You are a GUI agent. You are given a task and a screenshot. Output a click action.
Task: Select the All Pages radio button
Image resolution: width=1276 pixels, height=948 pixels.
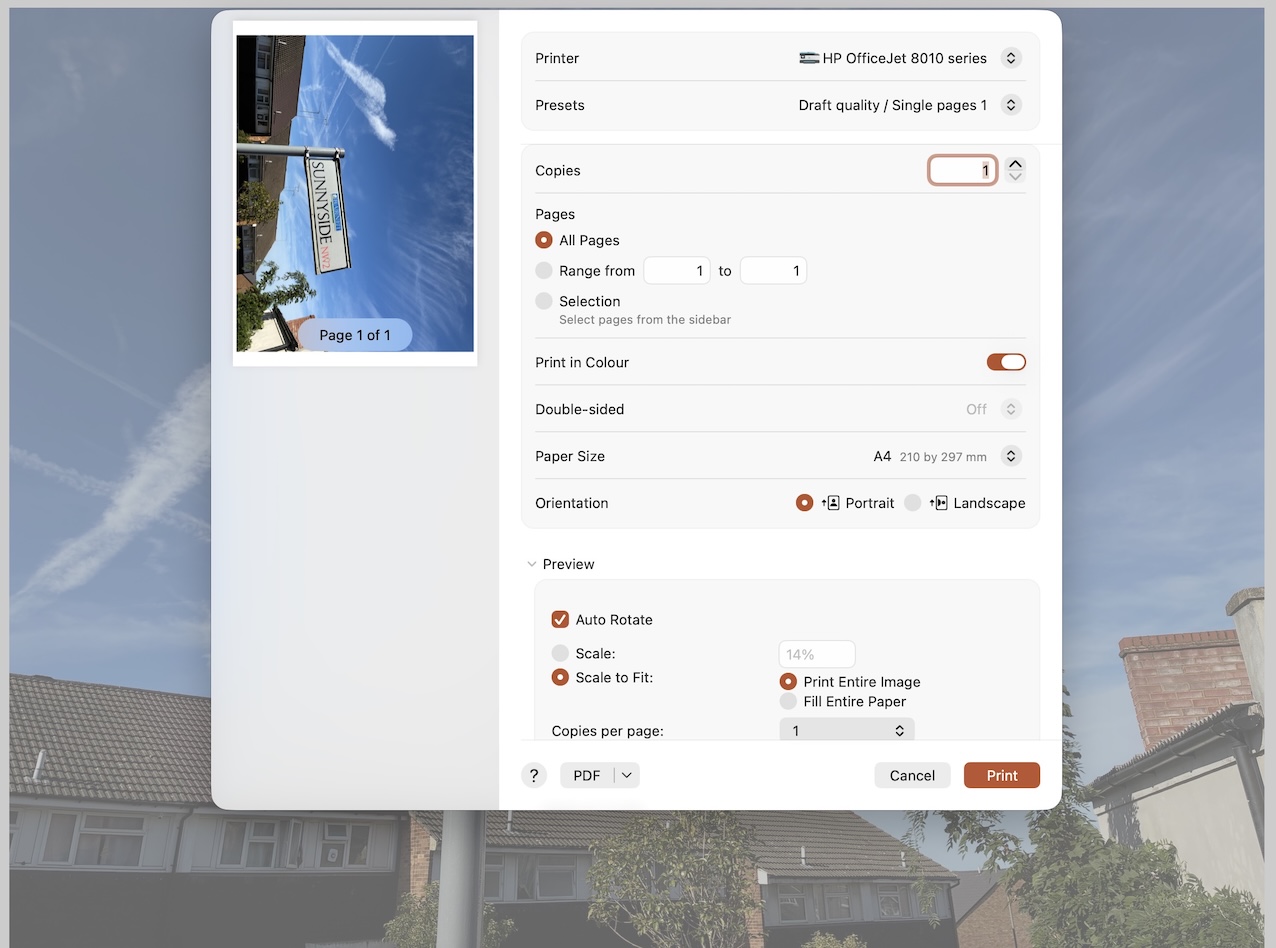(x=544, y=240)
